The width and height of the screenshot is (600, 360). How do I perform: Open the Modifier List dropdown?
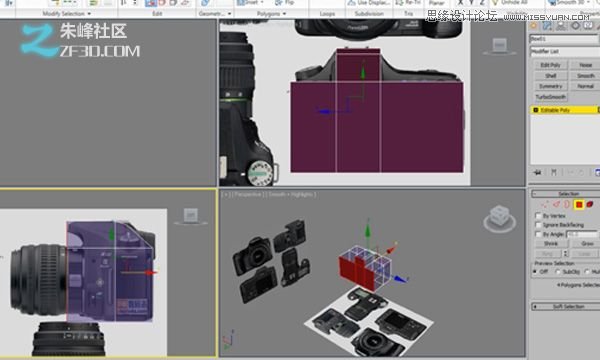point(565,51)
